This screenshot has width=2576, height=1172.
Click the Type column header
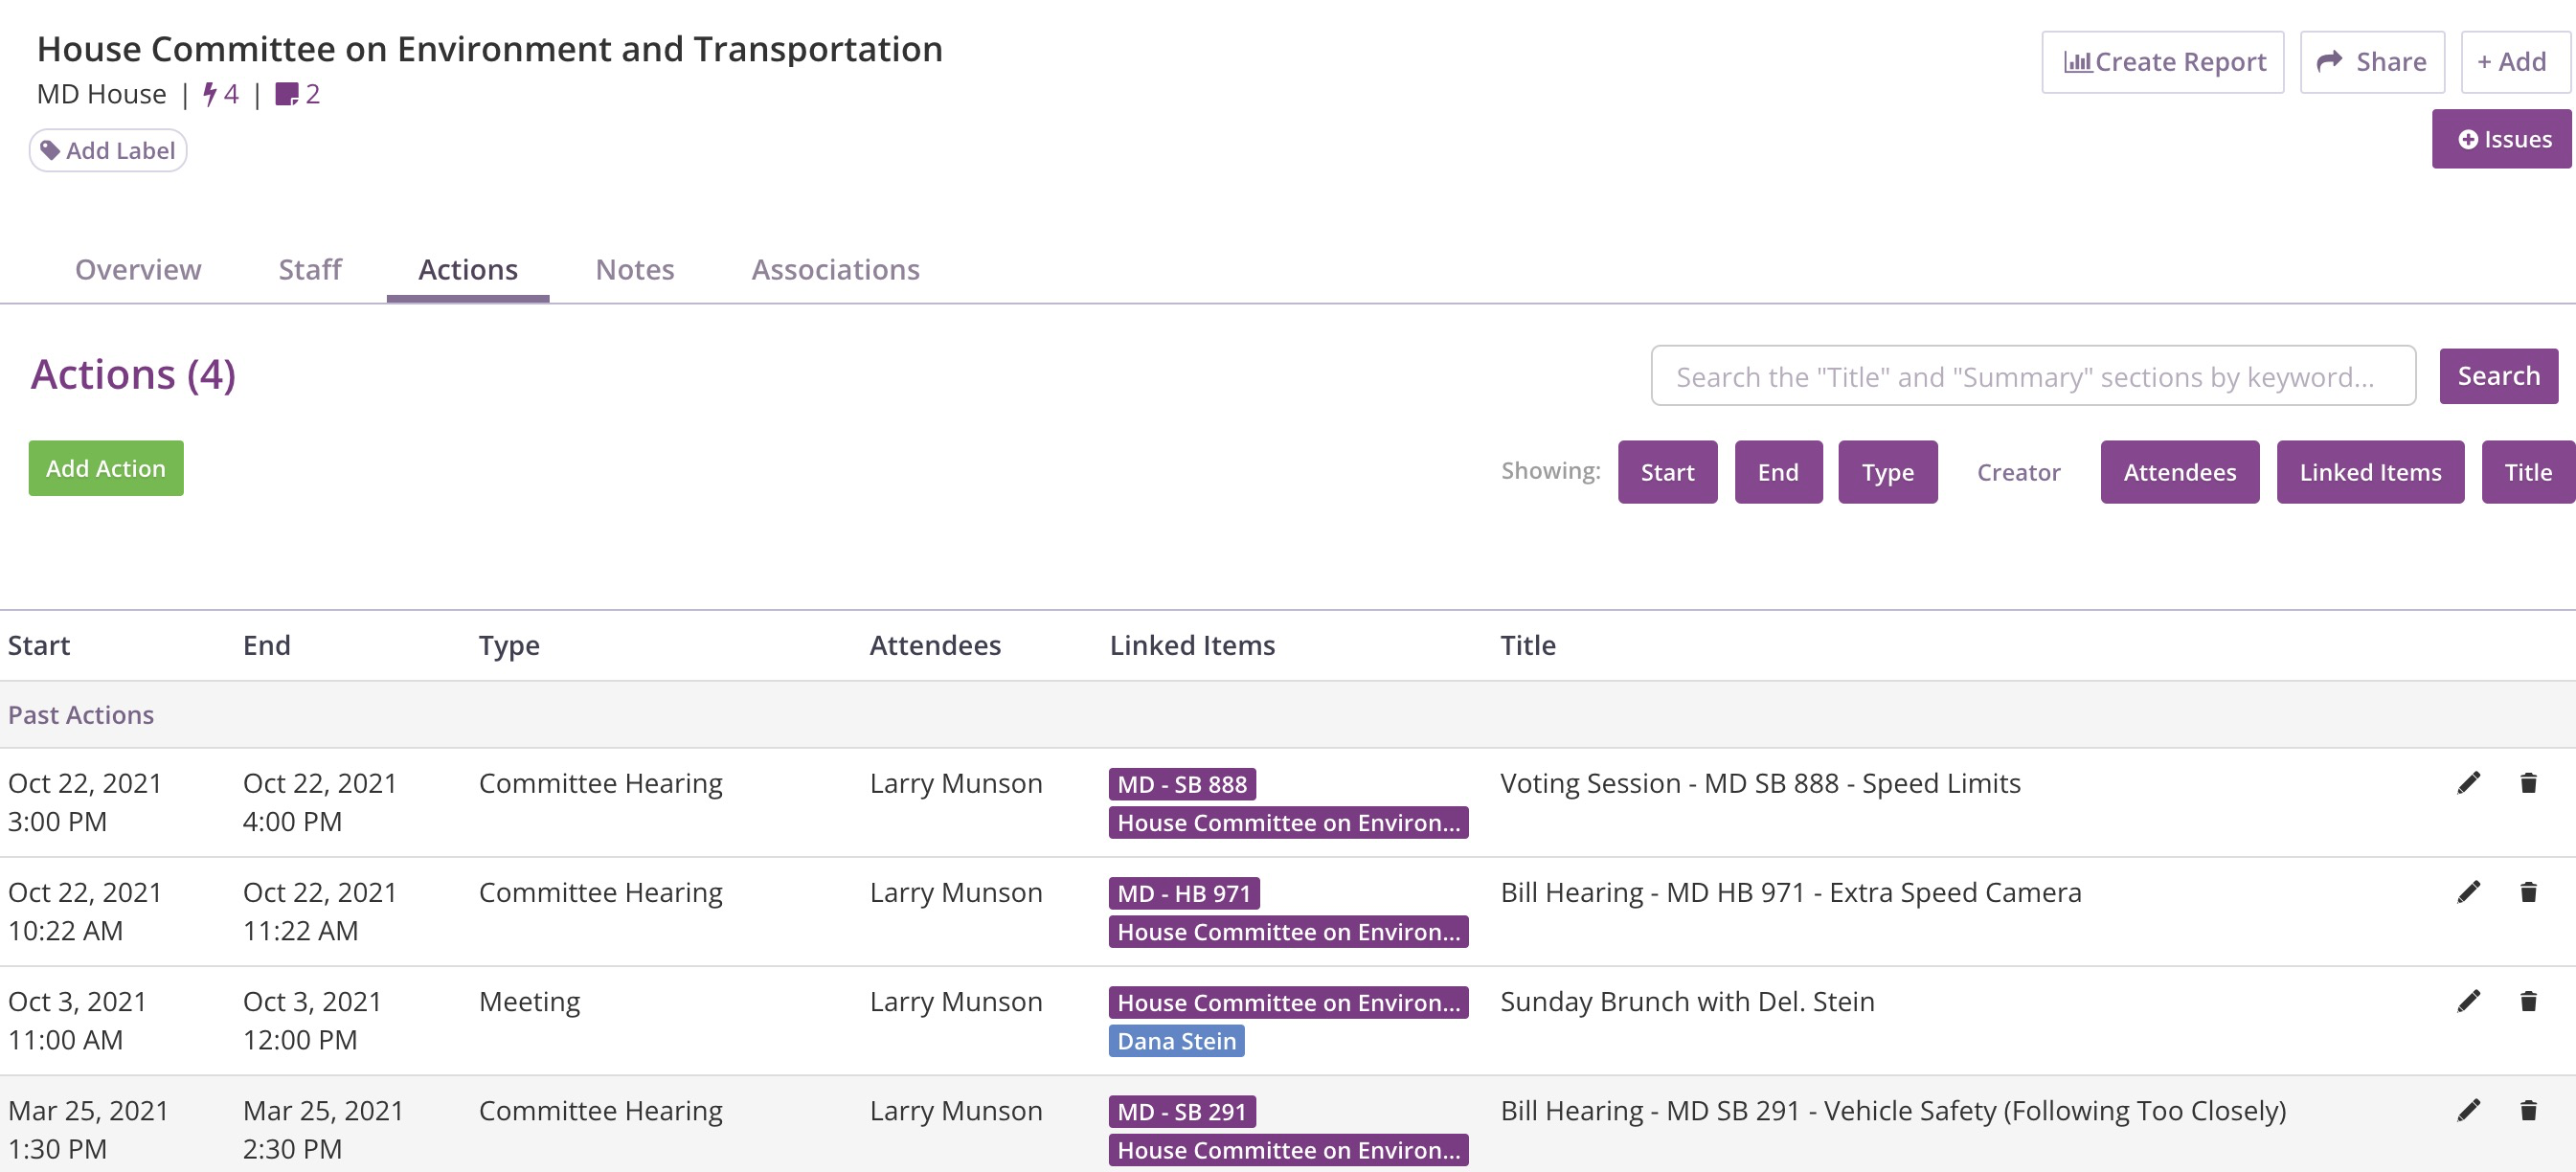[509, 645]
